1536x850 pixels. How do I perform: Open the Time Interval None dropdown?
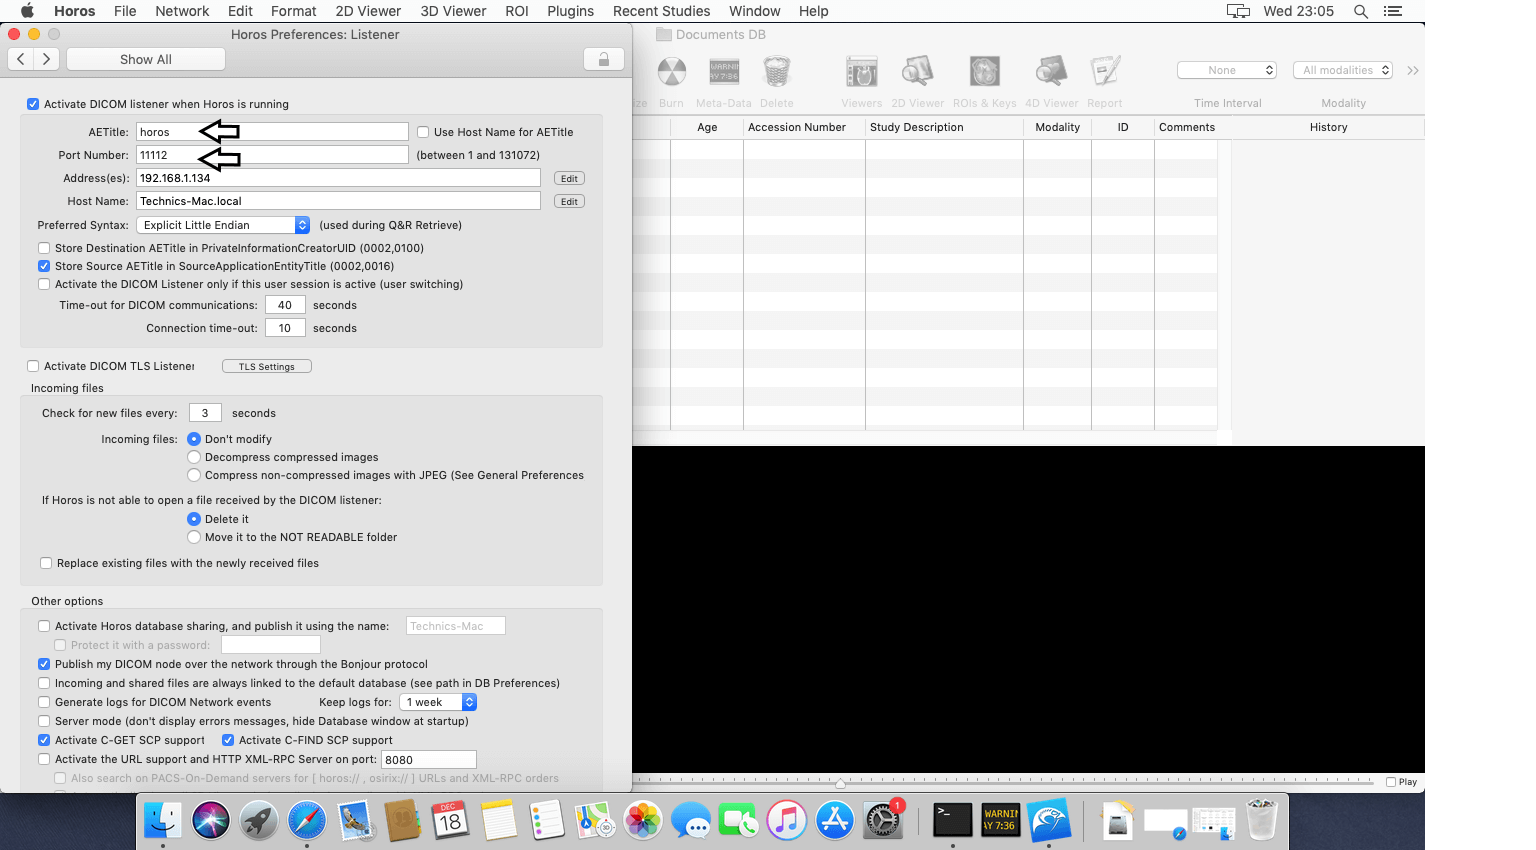pyautogui.click(x=1227, y=70)
